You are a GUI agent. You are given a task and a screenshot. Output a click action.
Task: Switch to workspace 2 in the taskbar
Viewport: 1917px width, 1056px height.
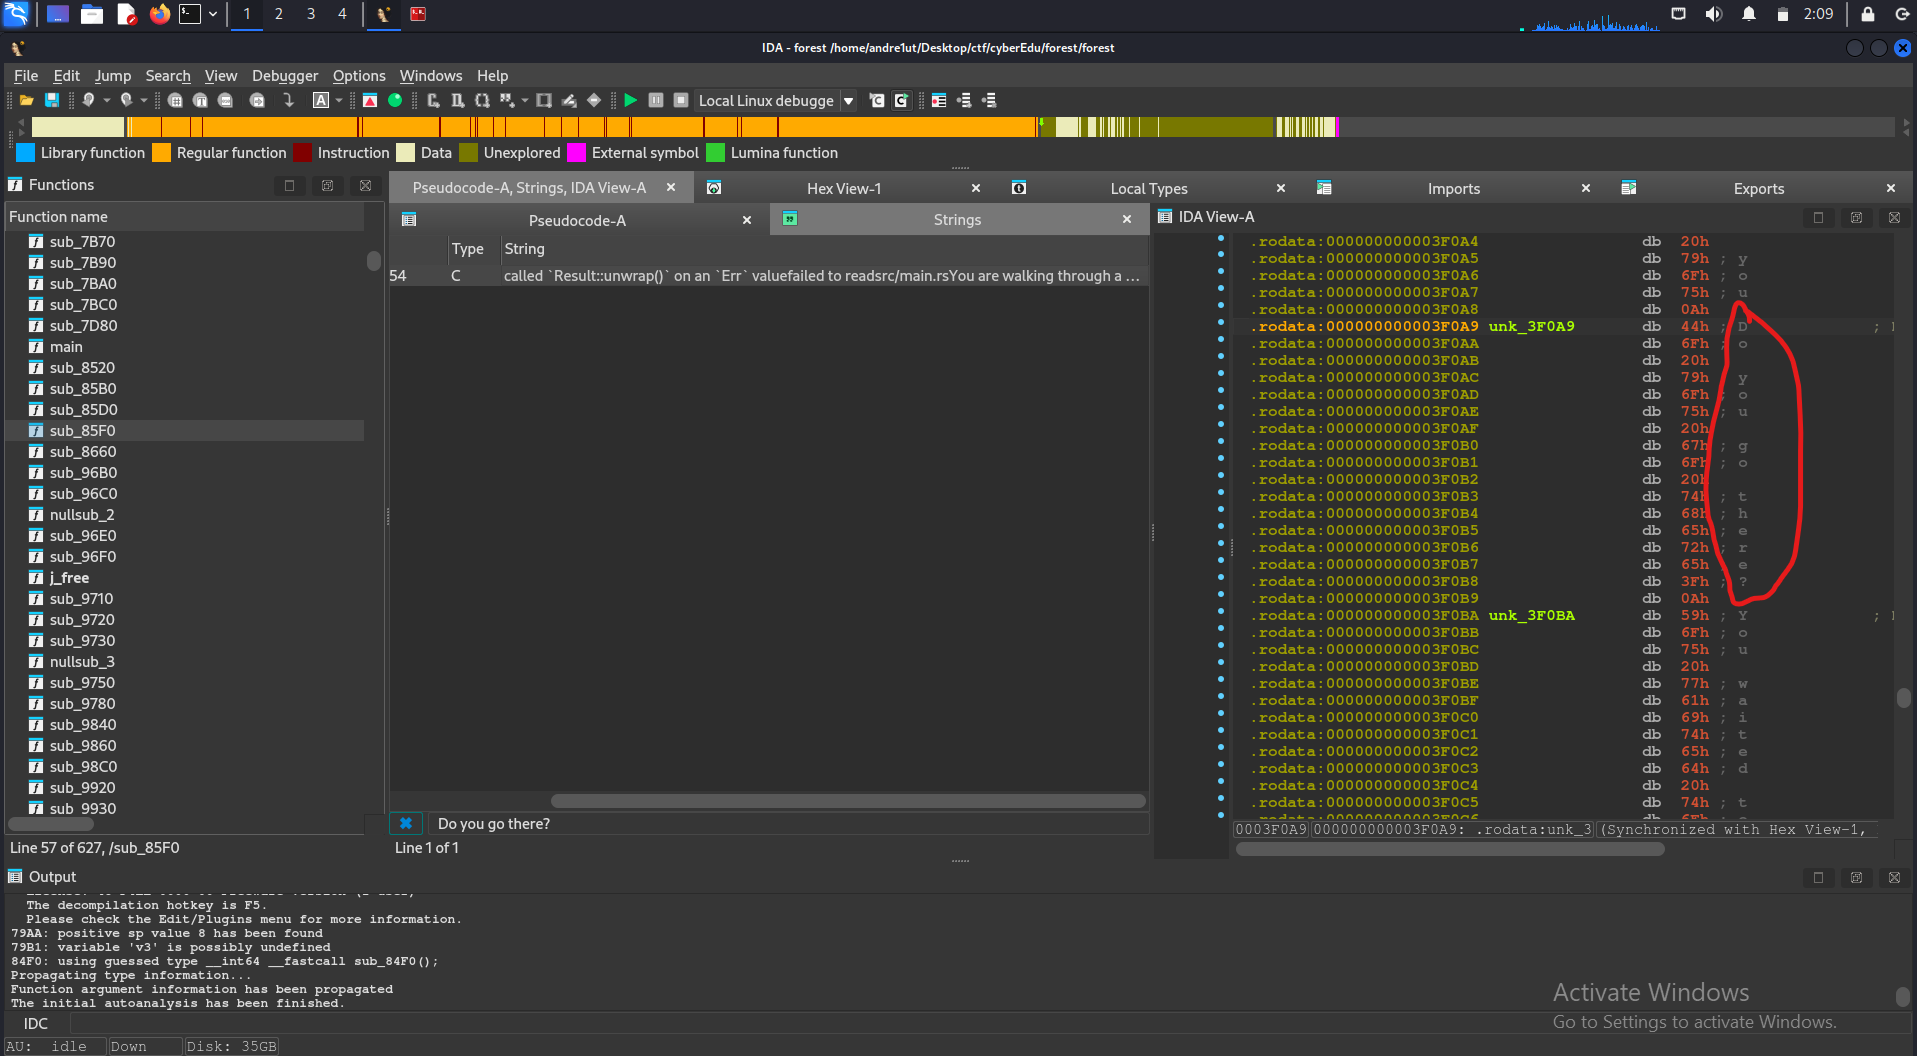pos(278,14)
